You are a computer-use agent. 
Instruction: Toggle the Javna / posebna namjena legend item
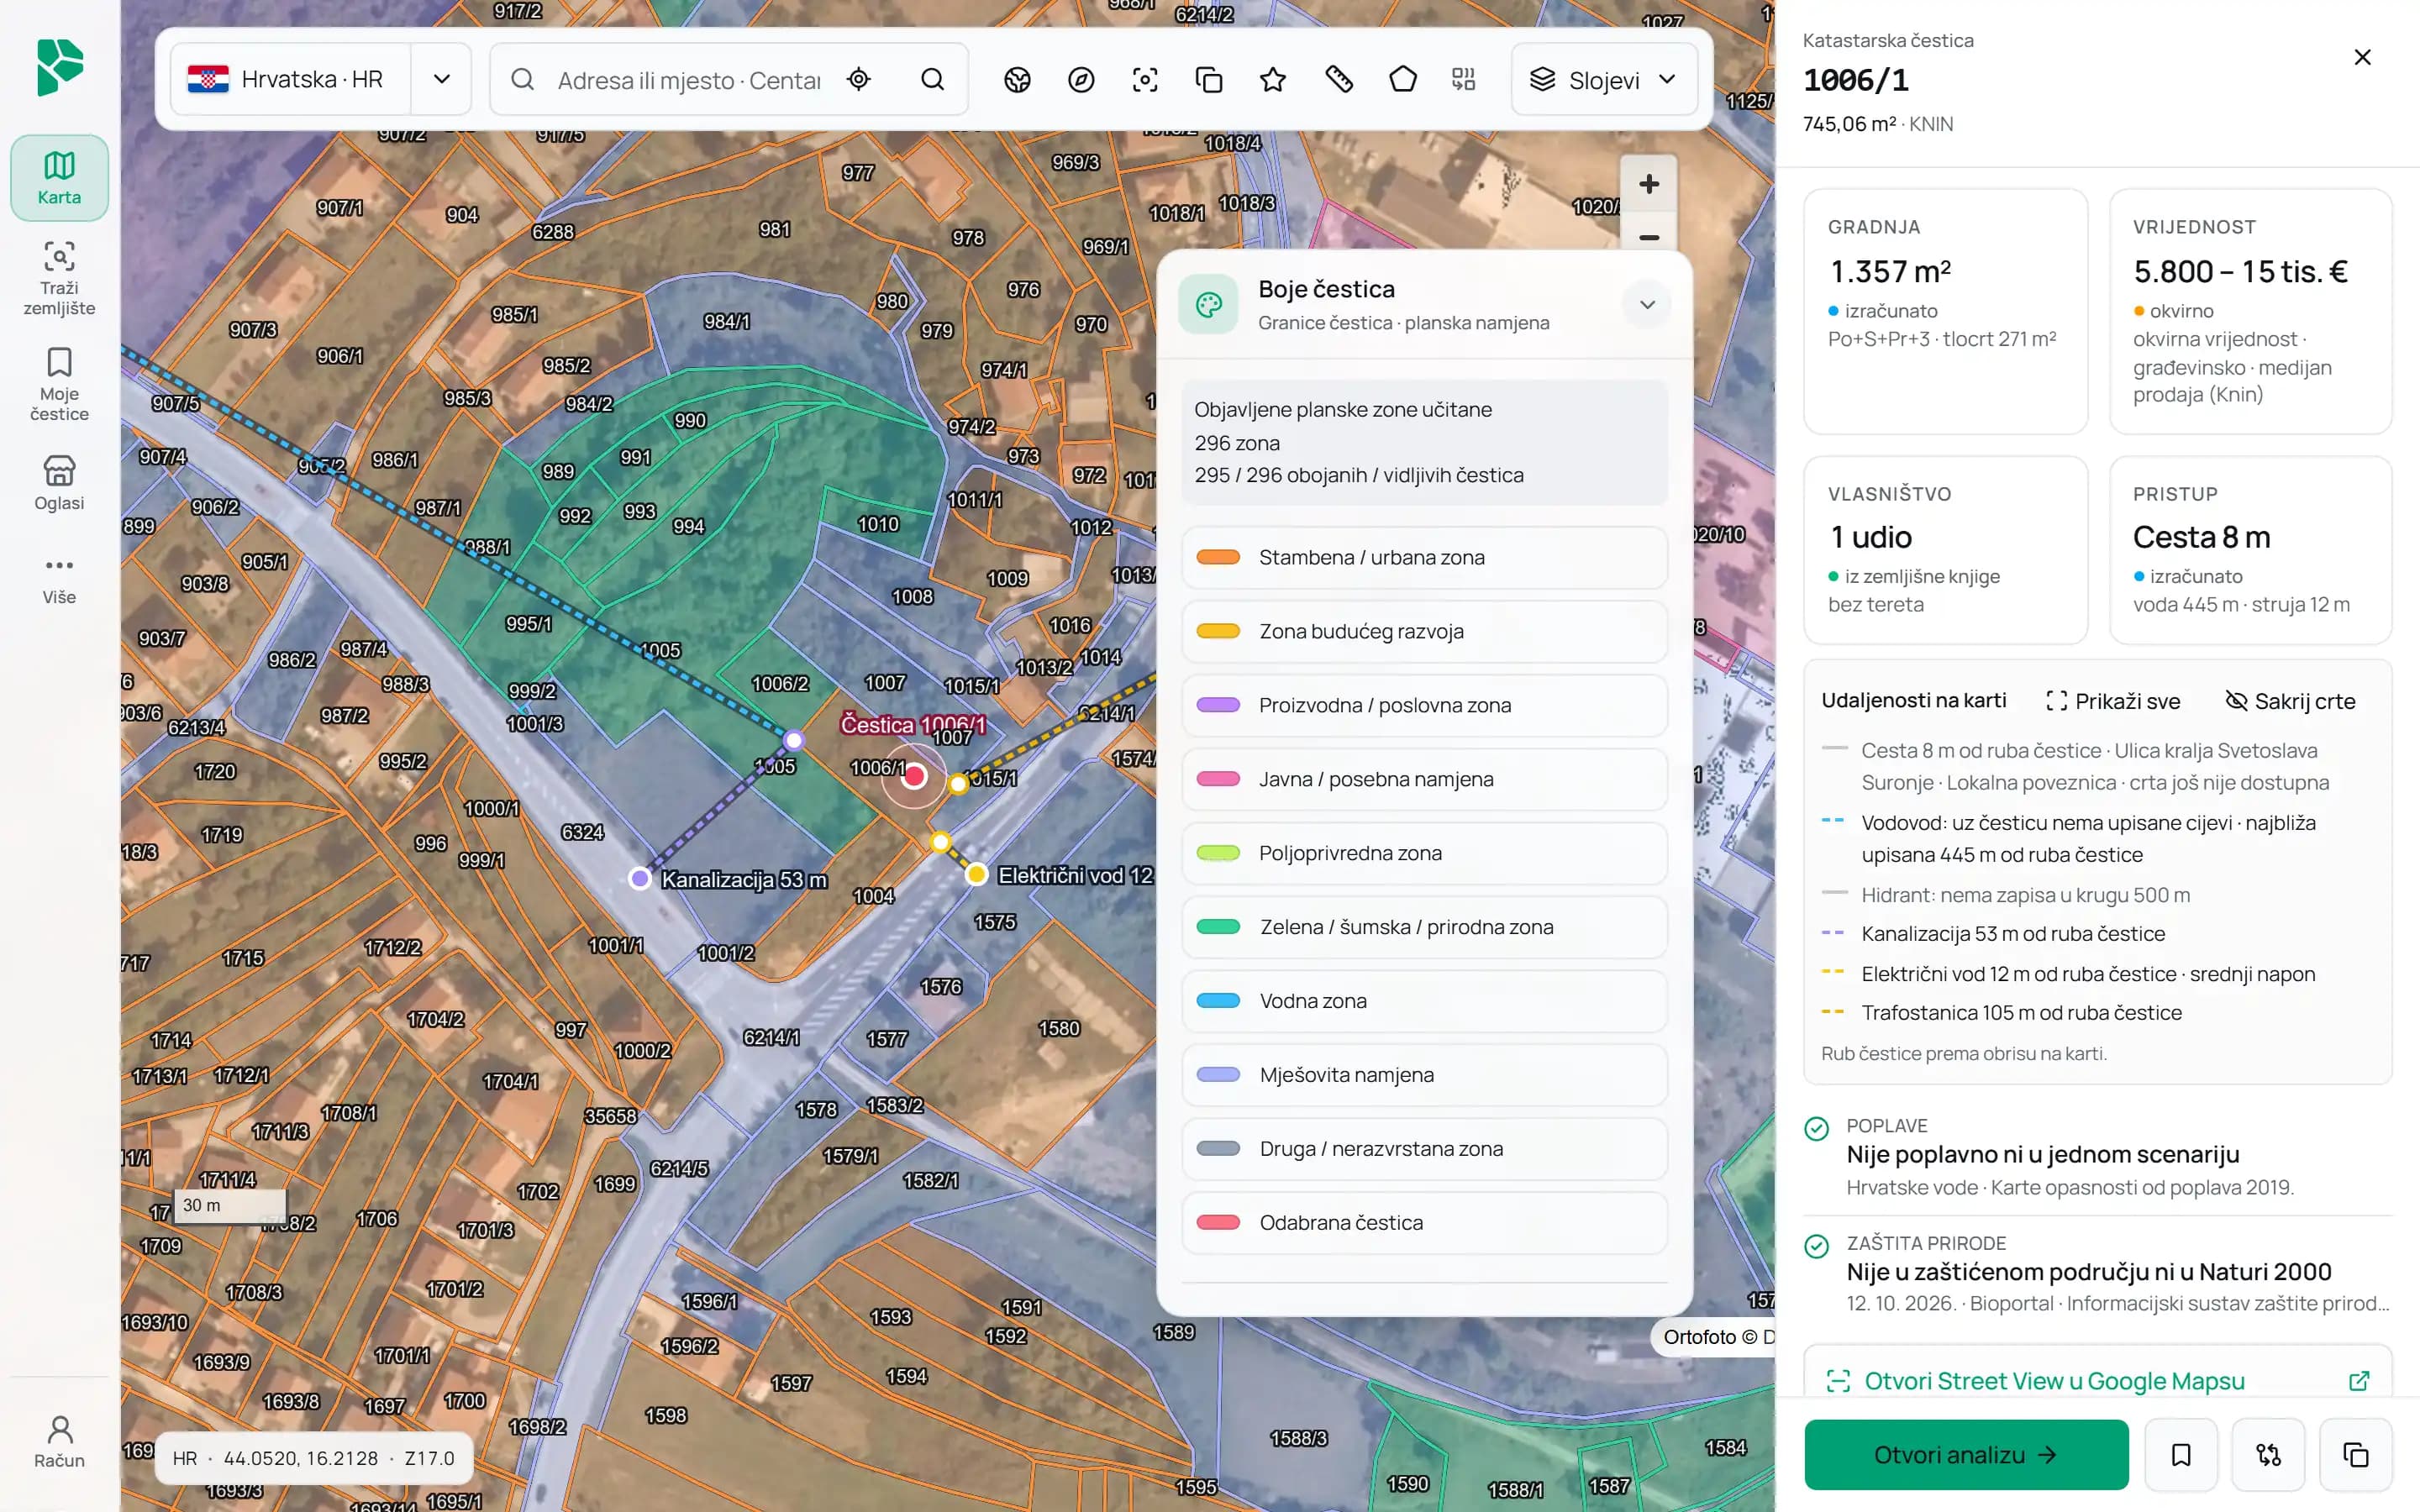(x=1424, y=779)
